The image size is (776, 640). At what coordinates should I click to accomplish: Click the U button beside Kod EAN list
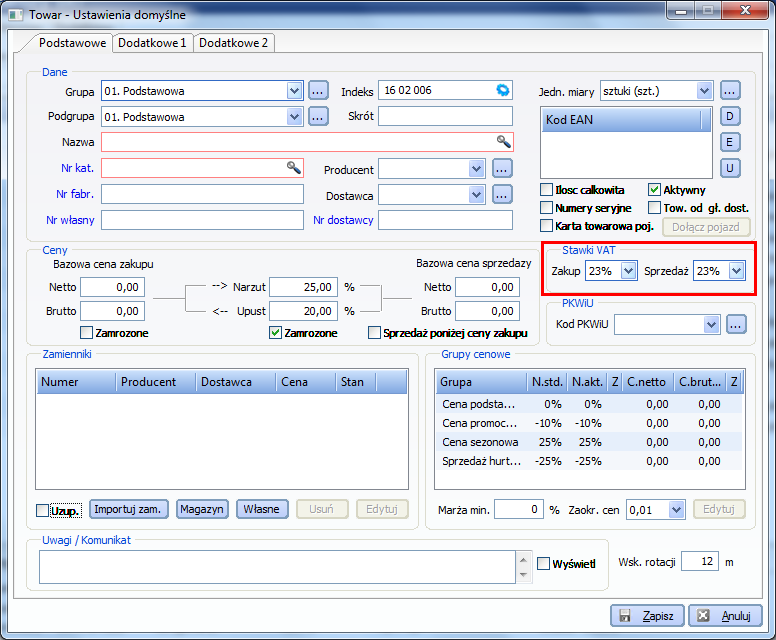(729, 168)
